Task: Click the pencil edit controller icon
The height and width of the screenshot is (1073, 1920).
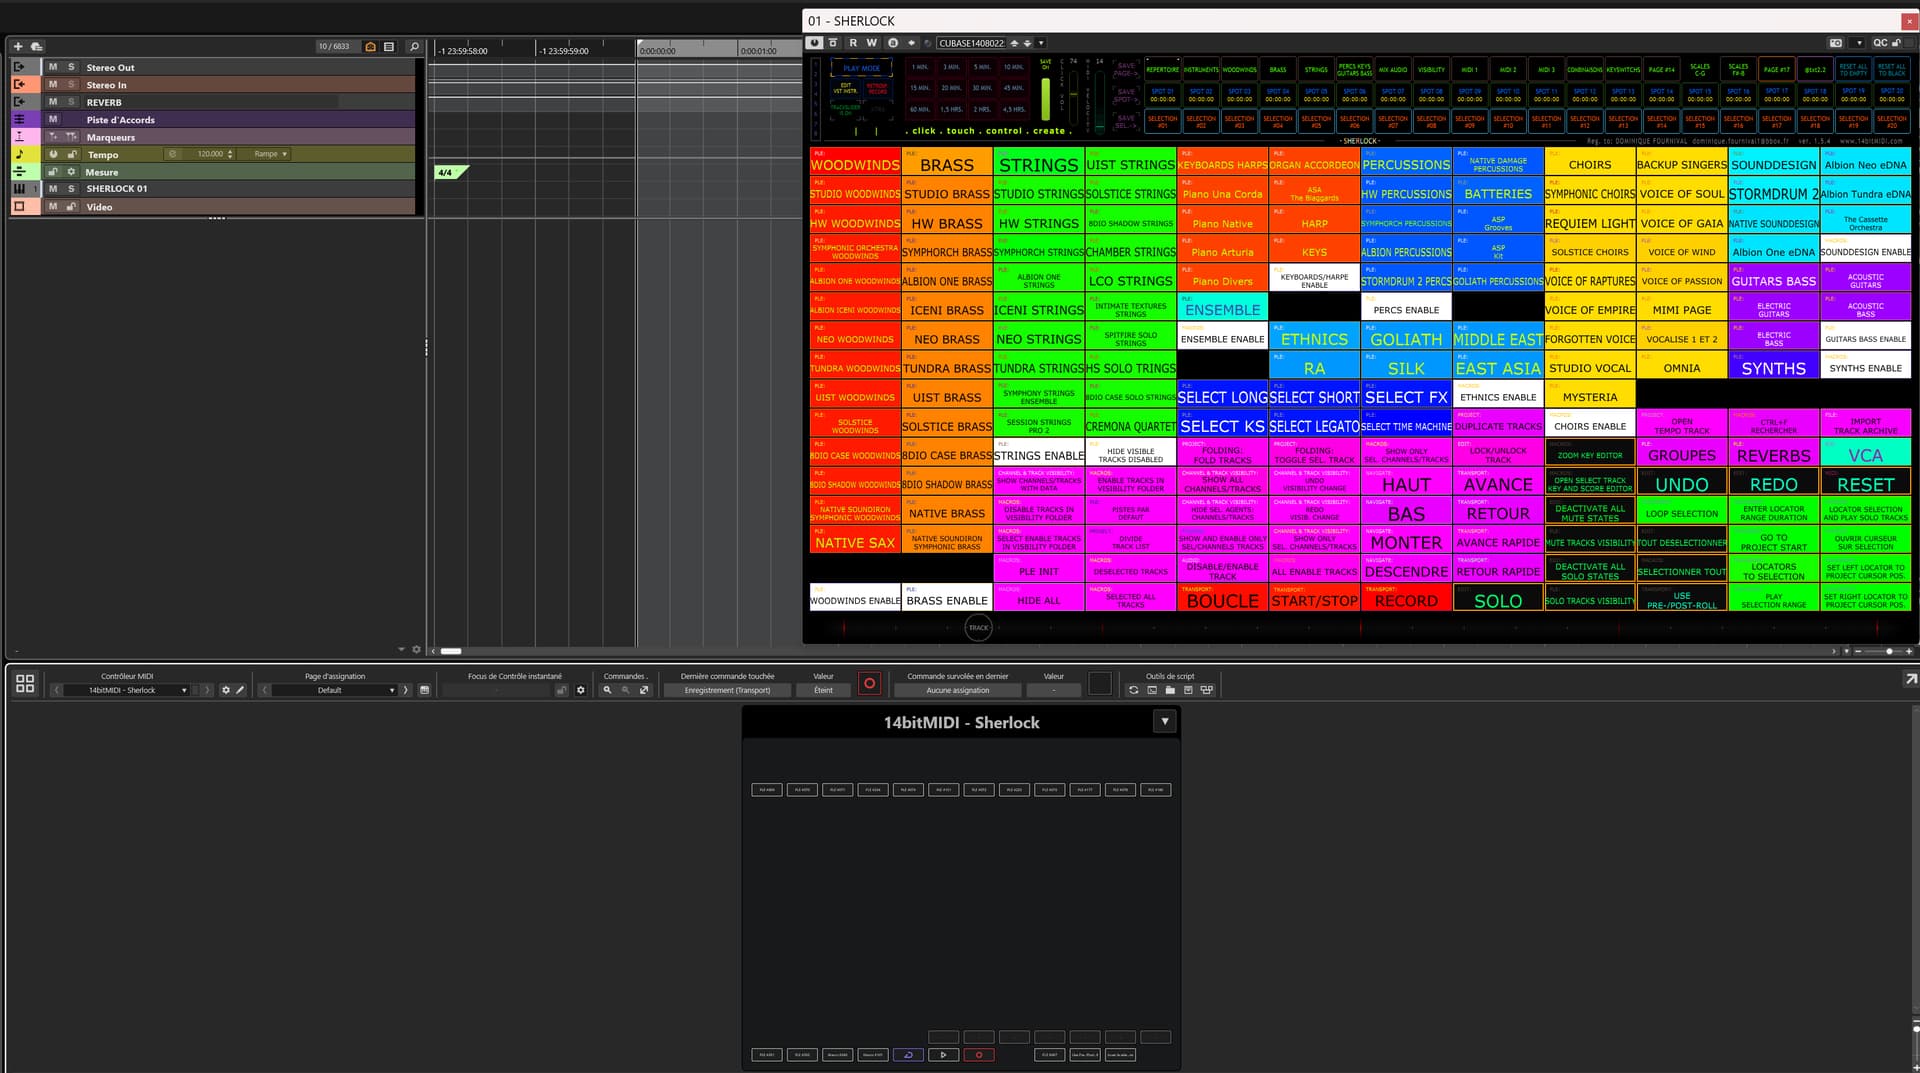Action: (240, 690)
